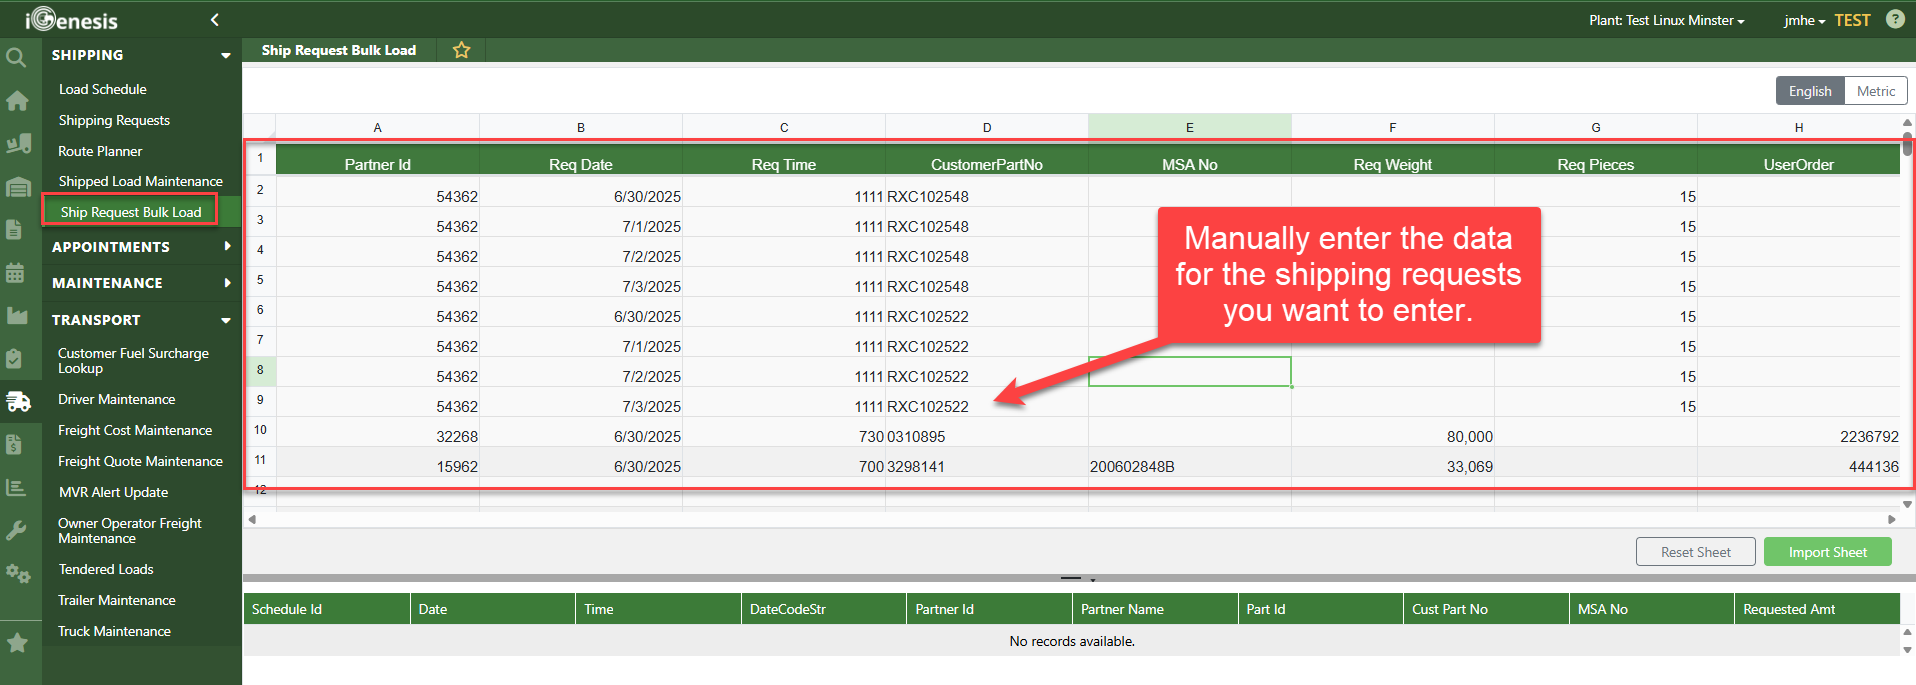1916x685 pixels.
Task: Sort results by Schedule Id column
Action: 326,609
